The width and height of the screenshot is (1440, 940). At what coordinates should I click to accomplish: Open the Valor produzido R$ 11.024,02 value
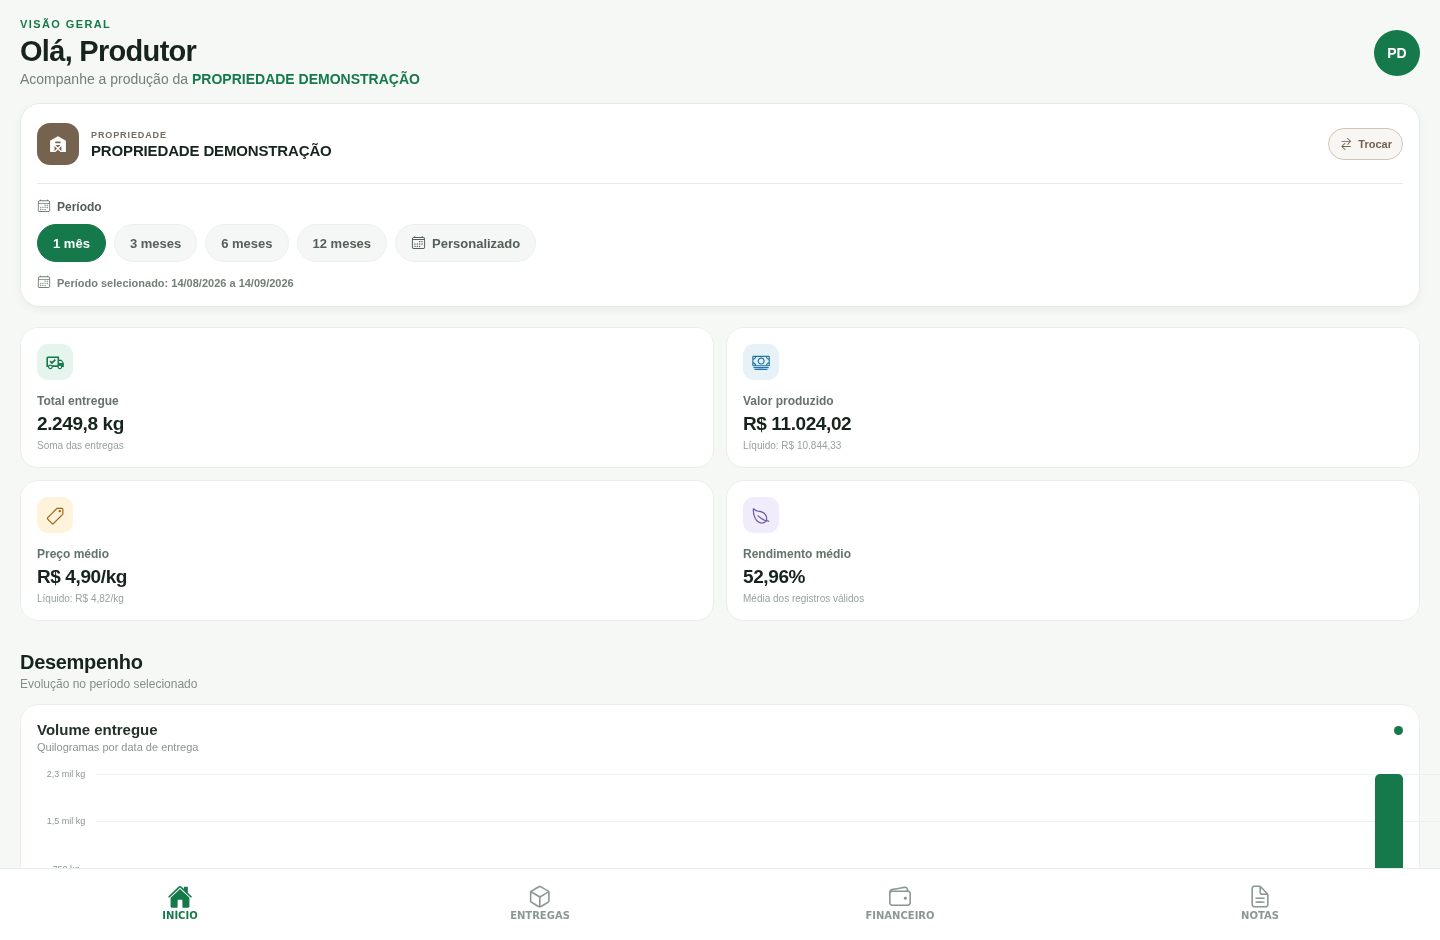pyautogui.click(x=797, y=424)
